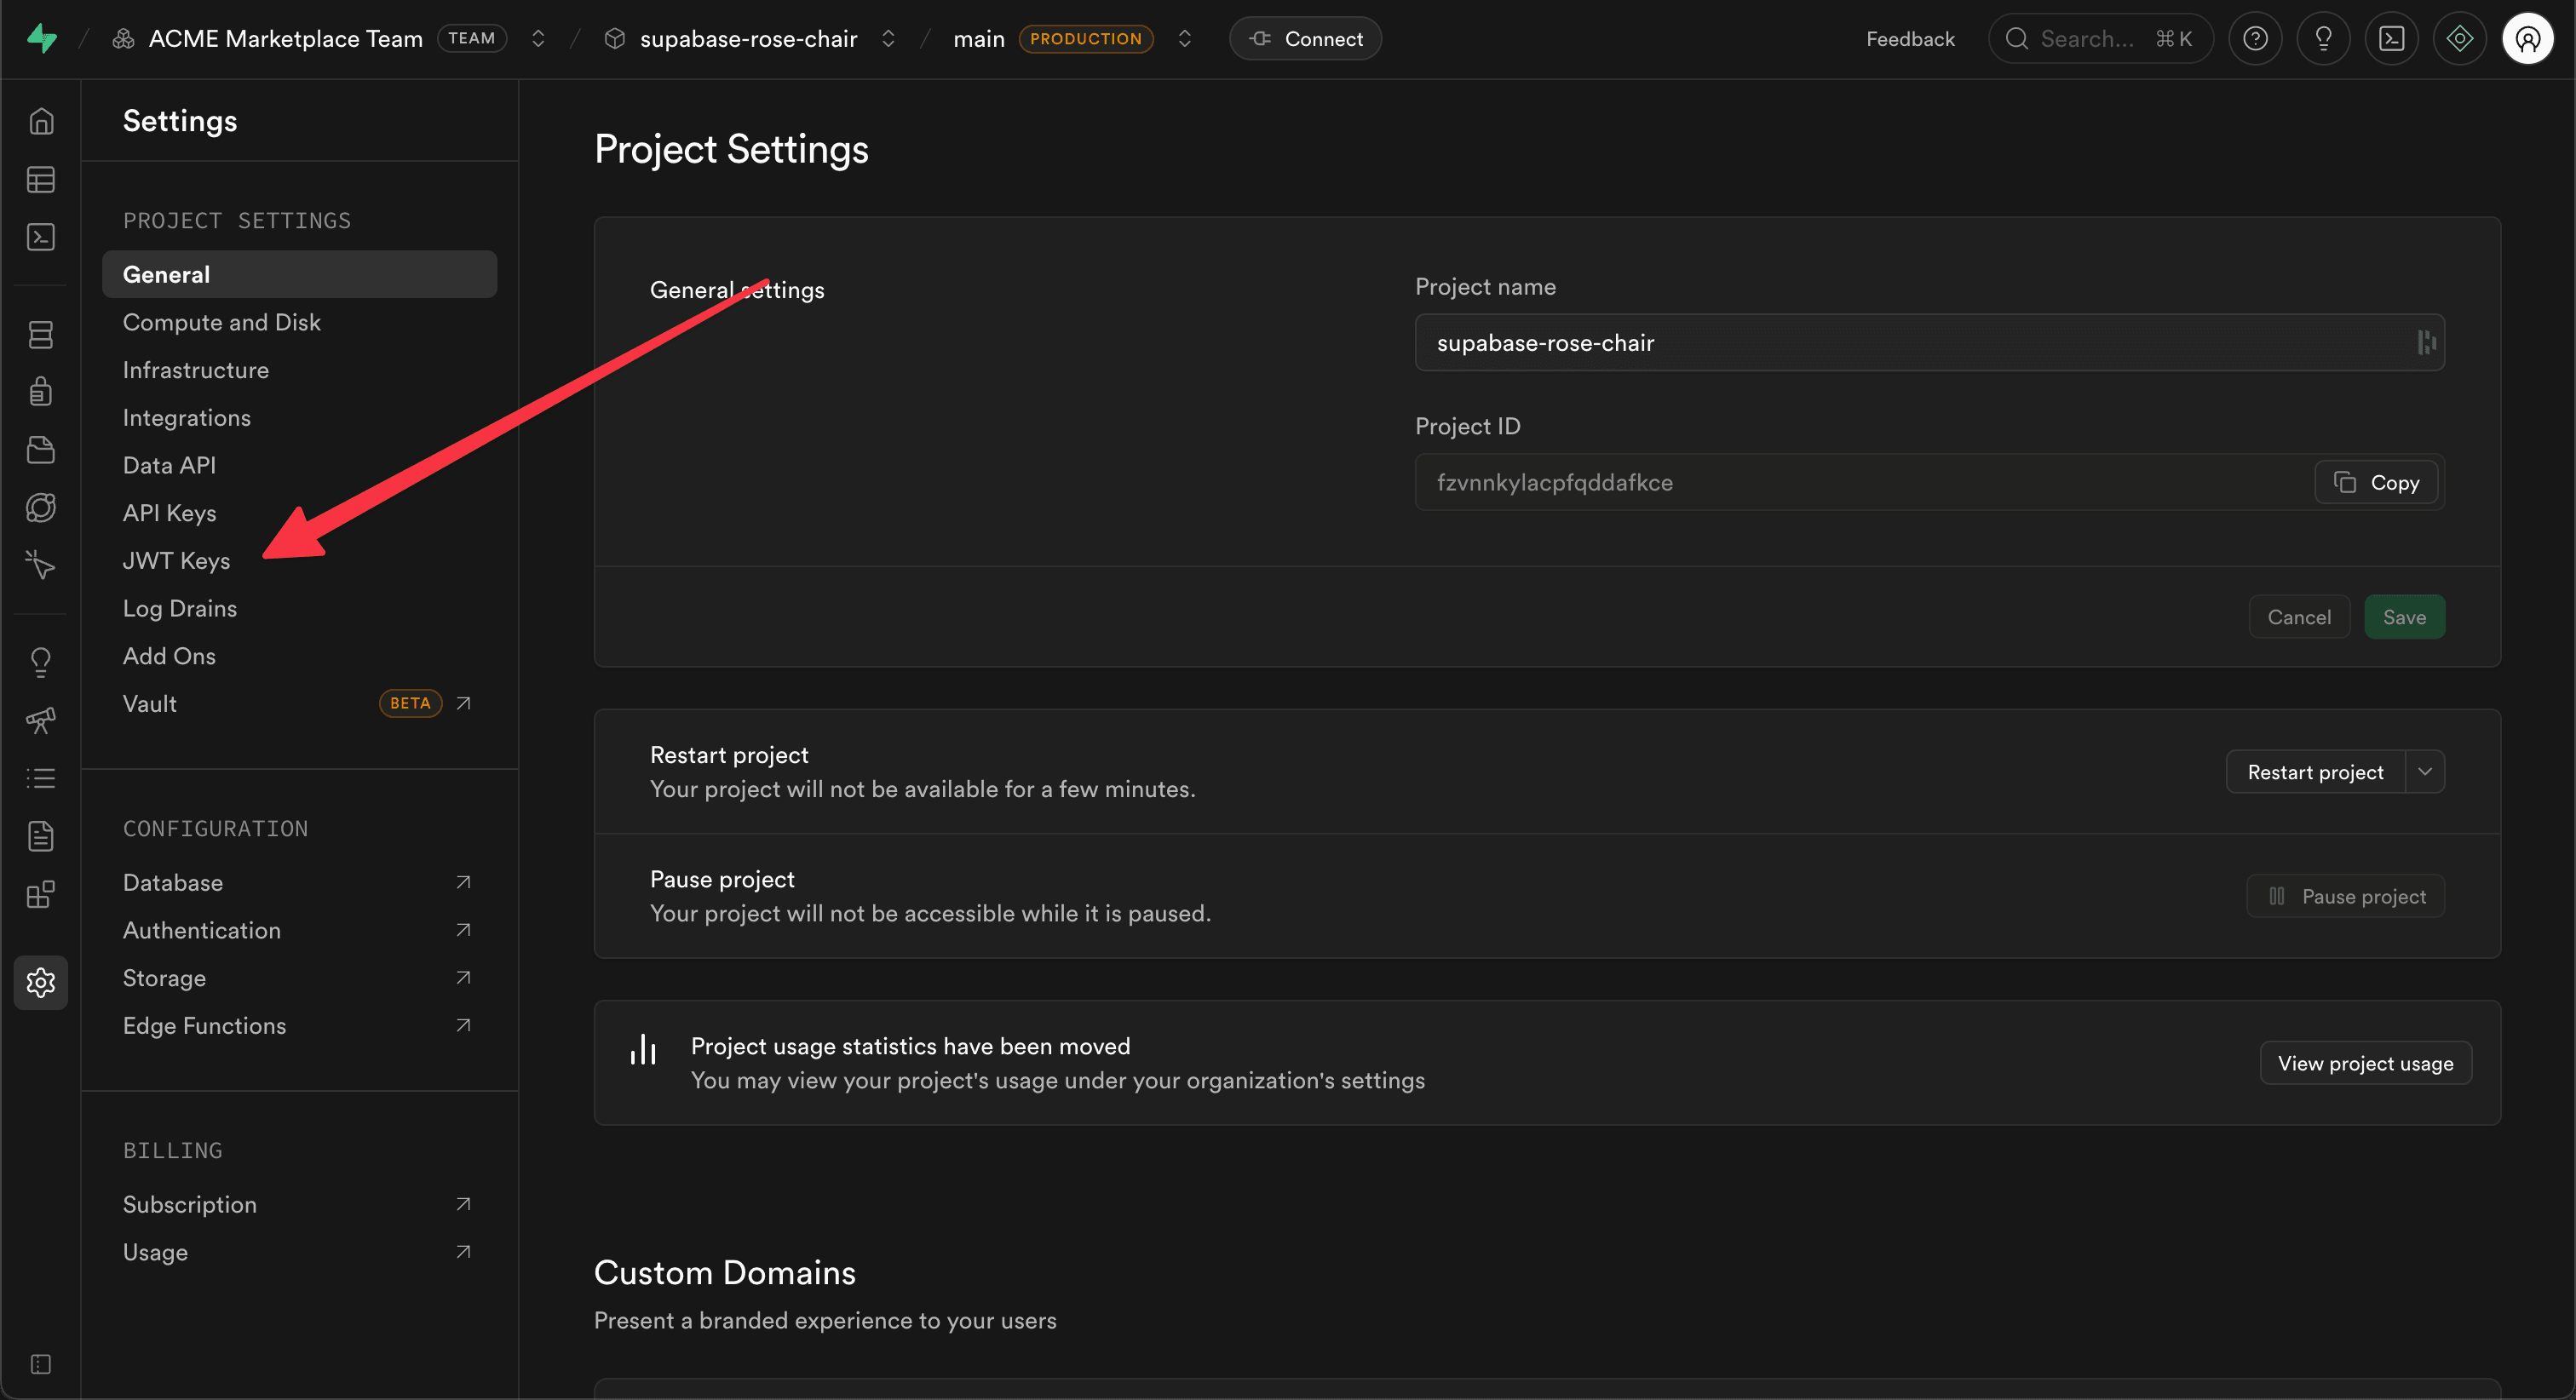Screen dimensions: 2576x1400
Task: Click the Copy button for Project ID
Action: [2376, 483]
